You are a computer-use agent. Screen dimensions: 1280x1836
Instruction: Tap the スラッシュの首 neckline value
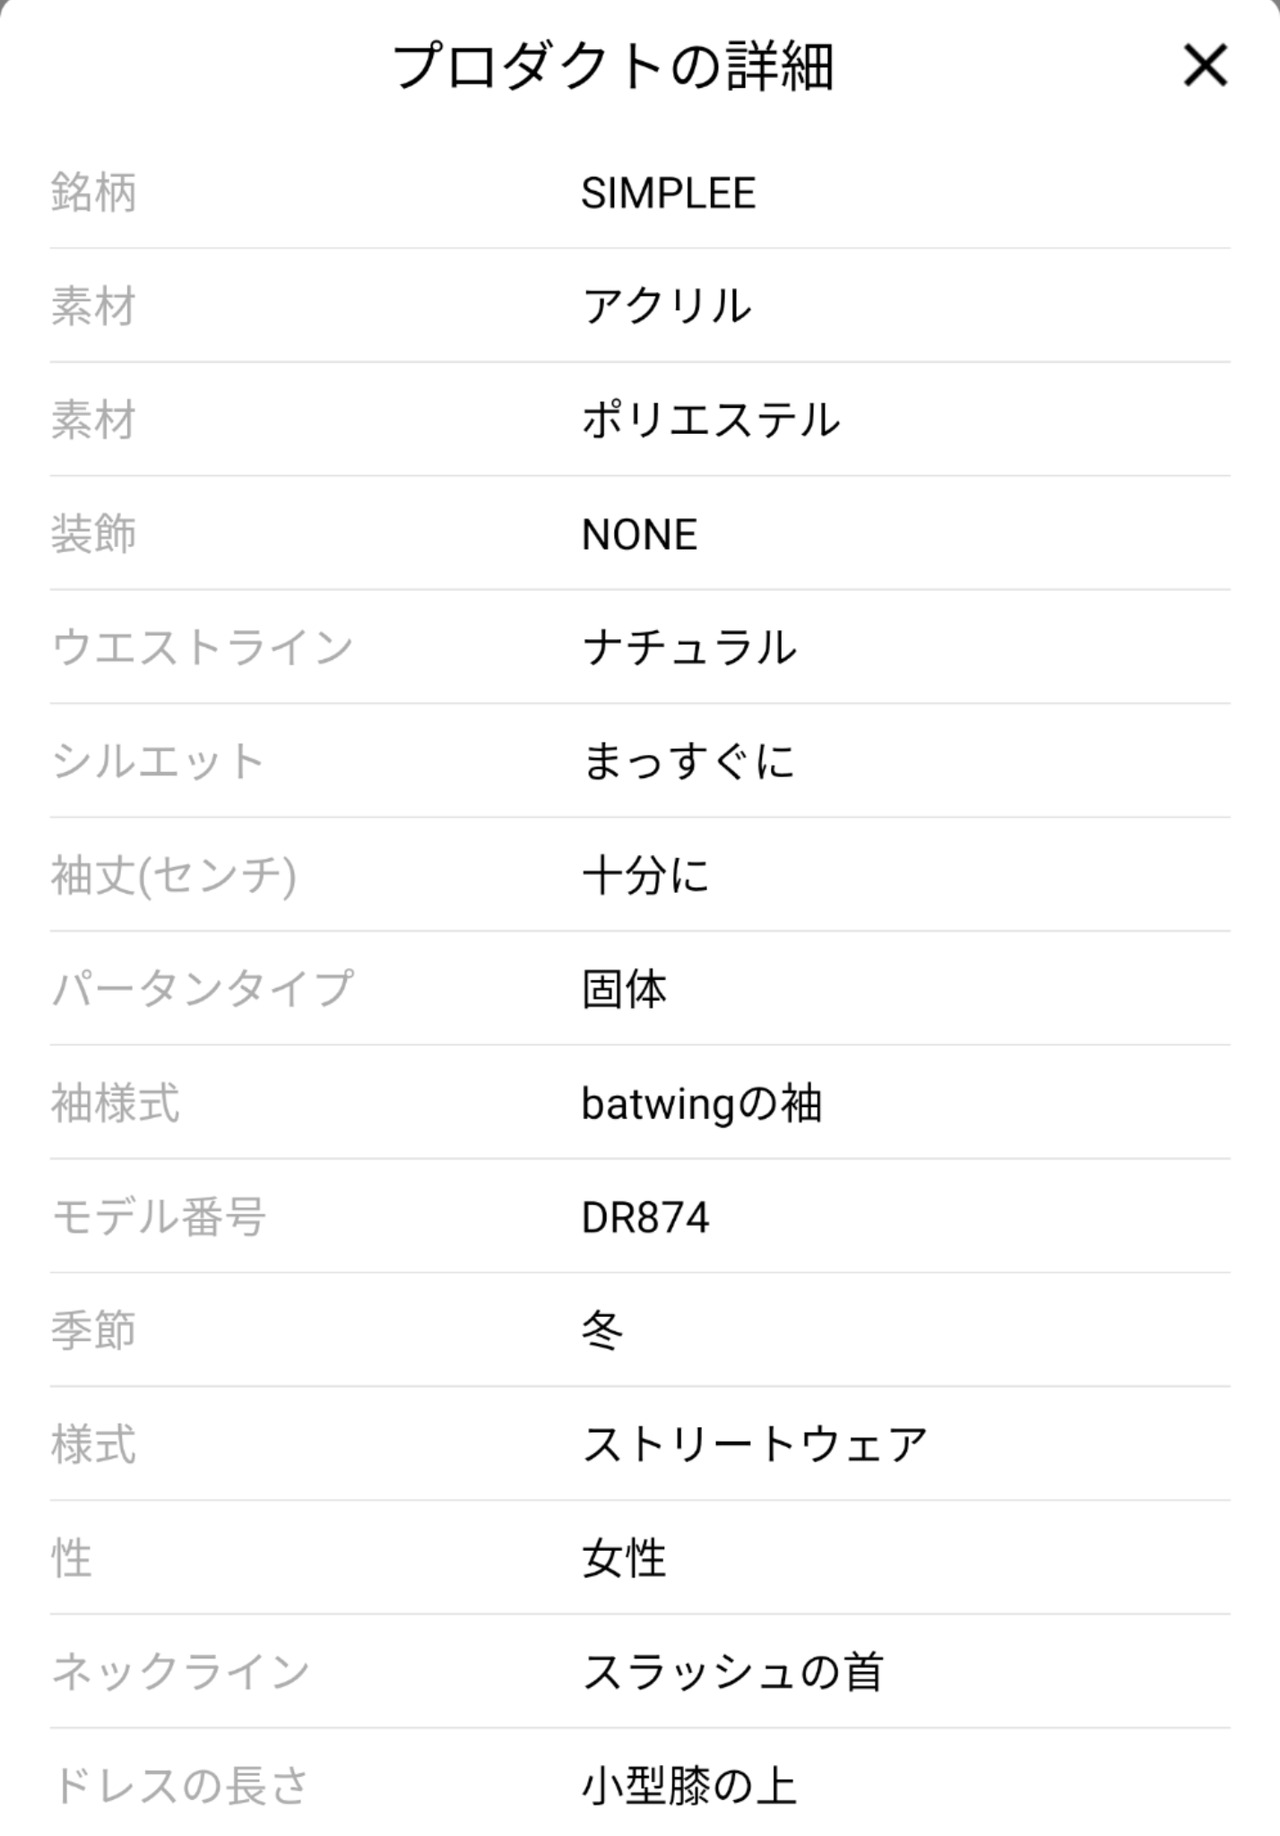(x=733, y=1673)
